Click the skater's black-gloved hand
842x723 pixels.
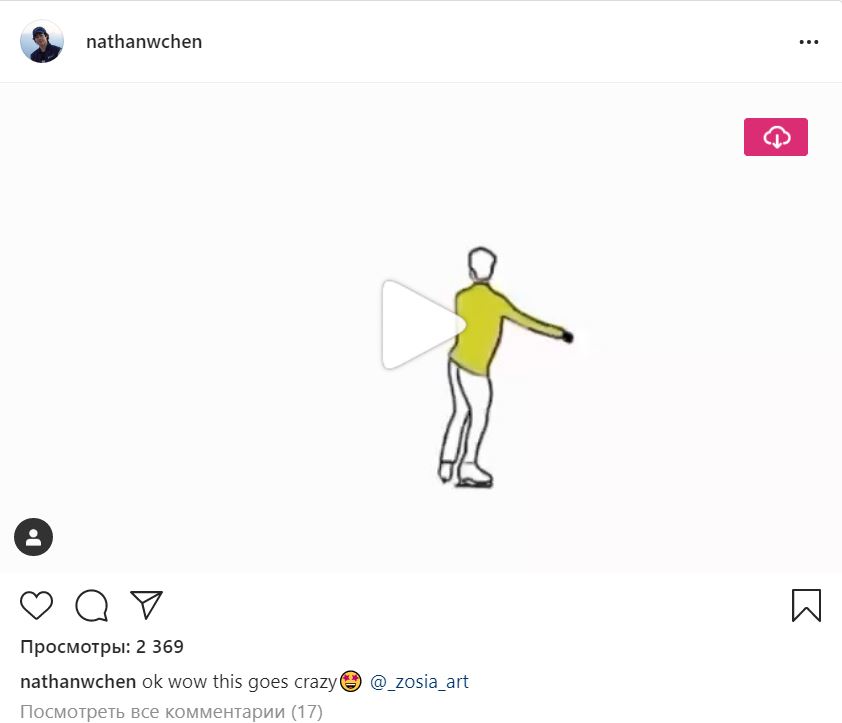click(567, 338)
